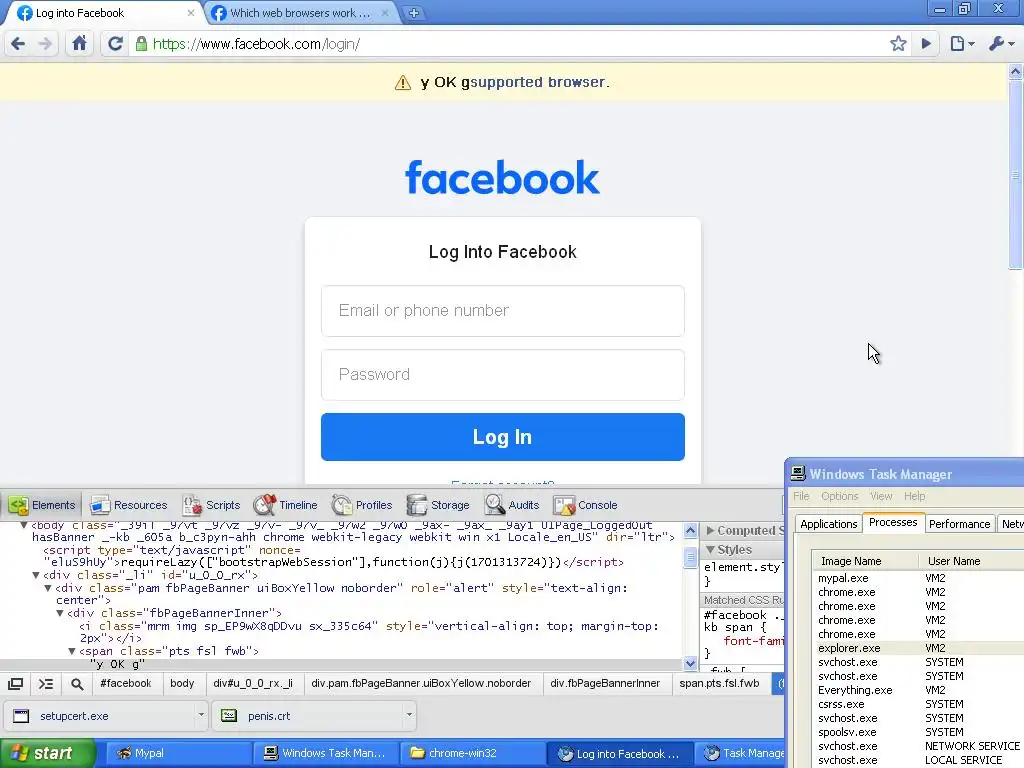Screen dimensions: 1024x768
Task: Click the Password field
Action: click(502, 375)
